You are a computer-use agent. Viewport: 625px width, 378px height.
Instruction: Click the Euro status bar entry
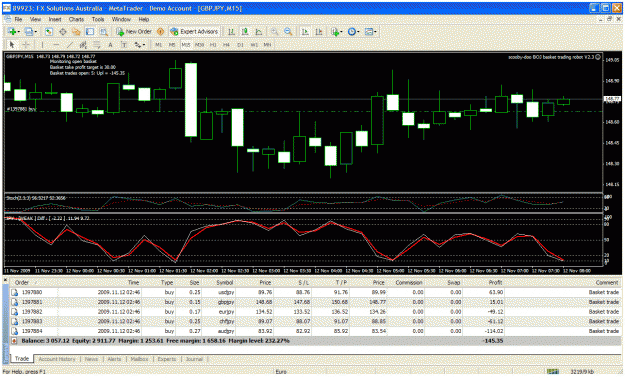(x=281, y=372)
